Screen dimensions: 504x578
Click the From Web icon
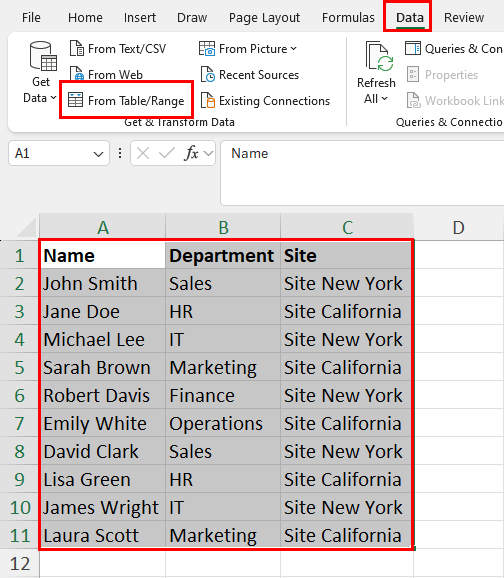coord(77,74)
